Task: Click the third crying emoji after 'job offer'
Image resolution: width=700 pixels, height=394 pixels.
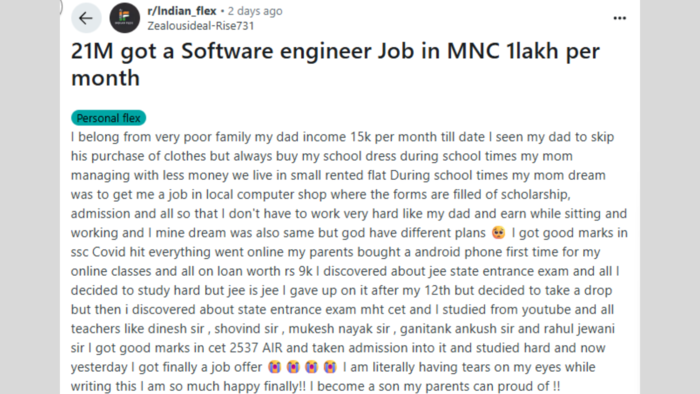Action: pos(311,367)
